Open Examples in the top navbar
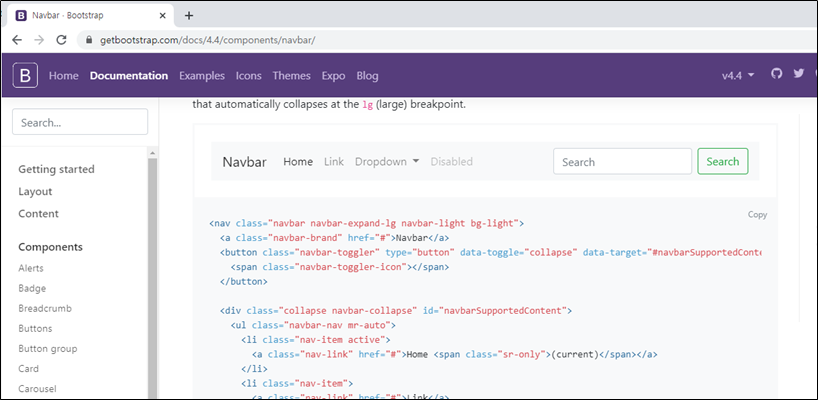The image size is (818, 400). pyautogui.click(x=202, y=76)
